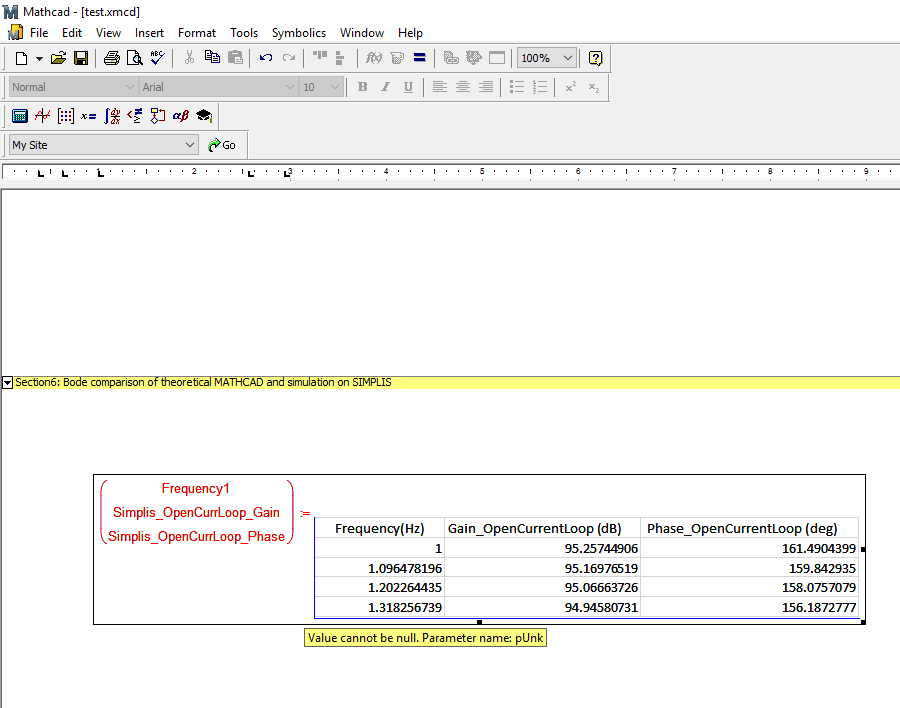The image size is (900, 708).
Task: Open the Vector and Matrix toolbar icon
Action: click(65, 116)
